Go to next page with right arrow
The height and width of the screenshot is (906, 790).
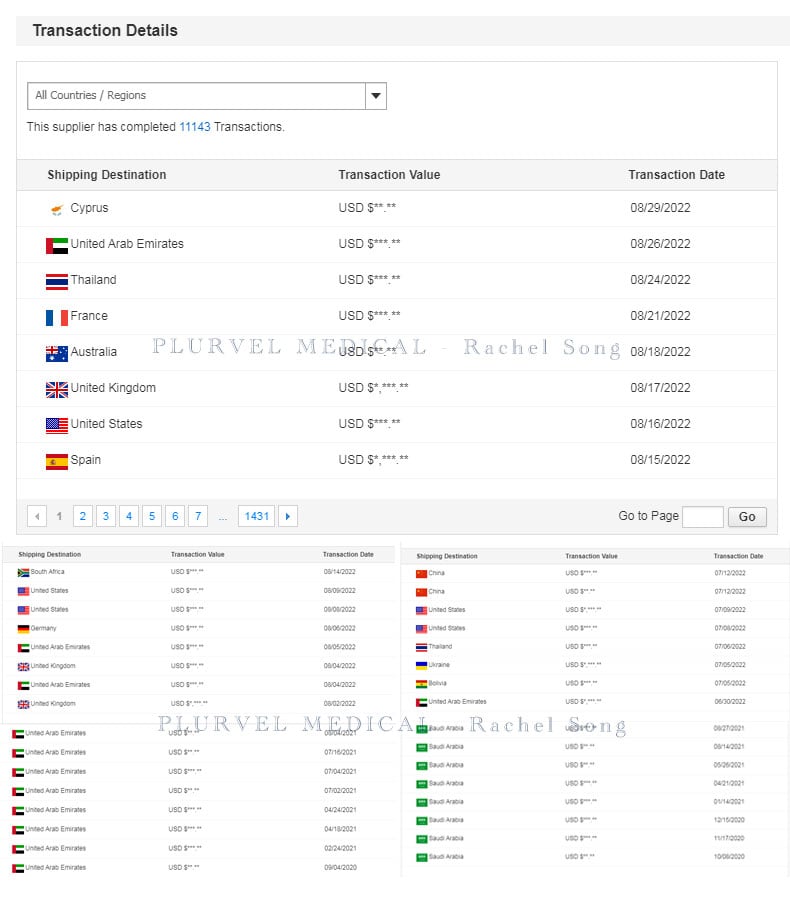(288, 516)
